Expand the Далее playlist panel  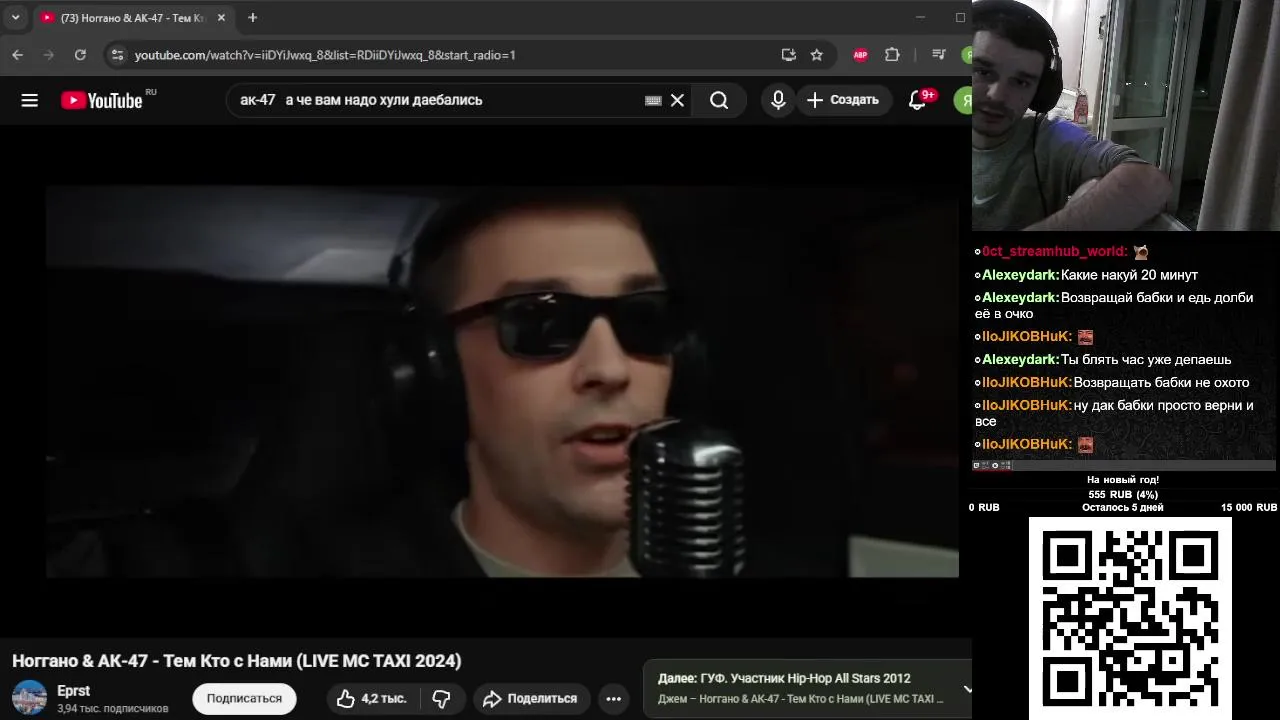pyautogui.click(x=967, y=689)
